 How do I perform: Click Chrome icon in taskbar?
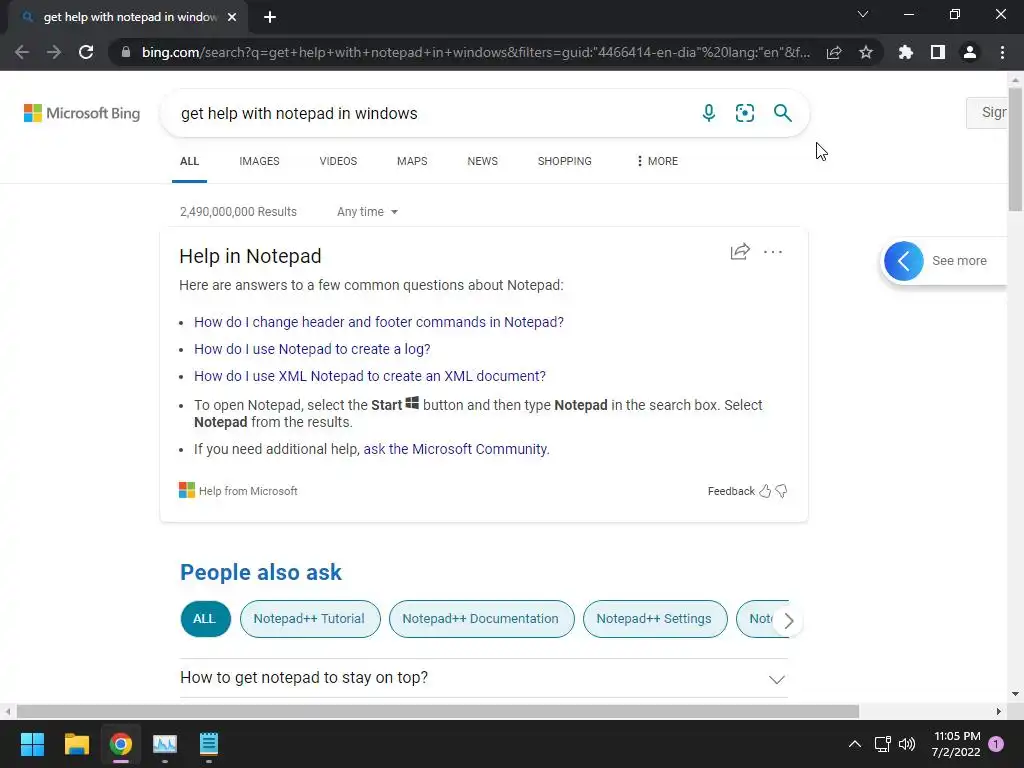point(121,744)
